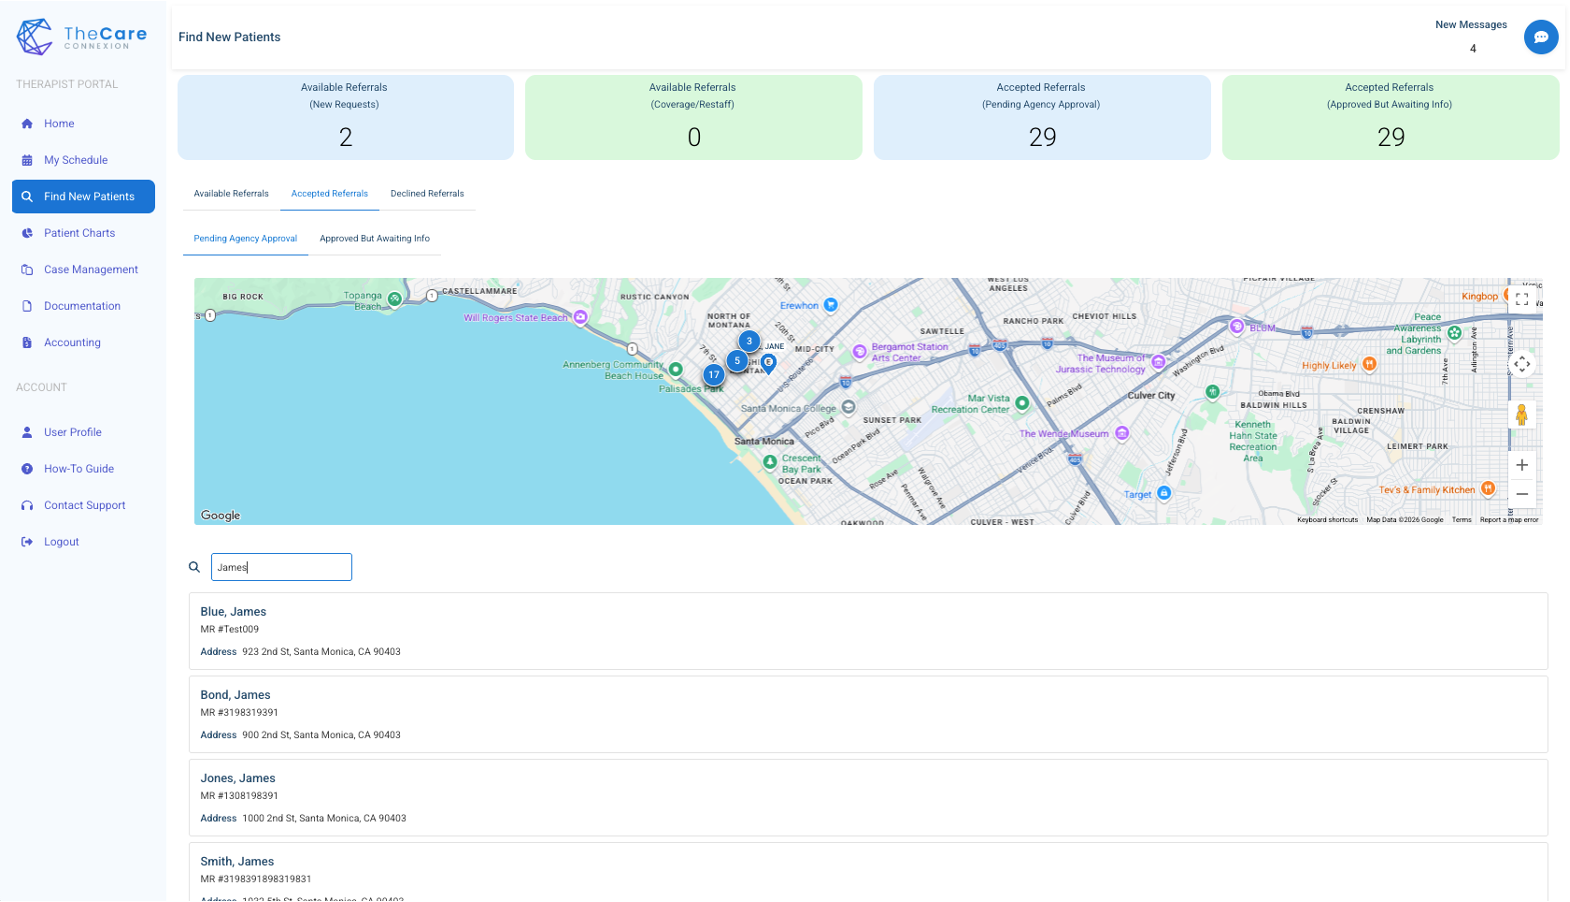The image size is (1570, 902).
Task: Click address 923 2nd St, Santa Monica
Action: 321,652
